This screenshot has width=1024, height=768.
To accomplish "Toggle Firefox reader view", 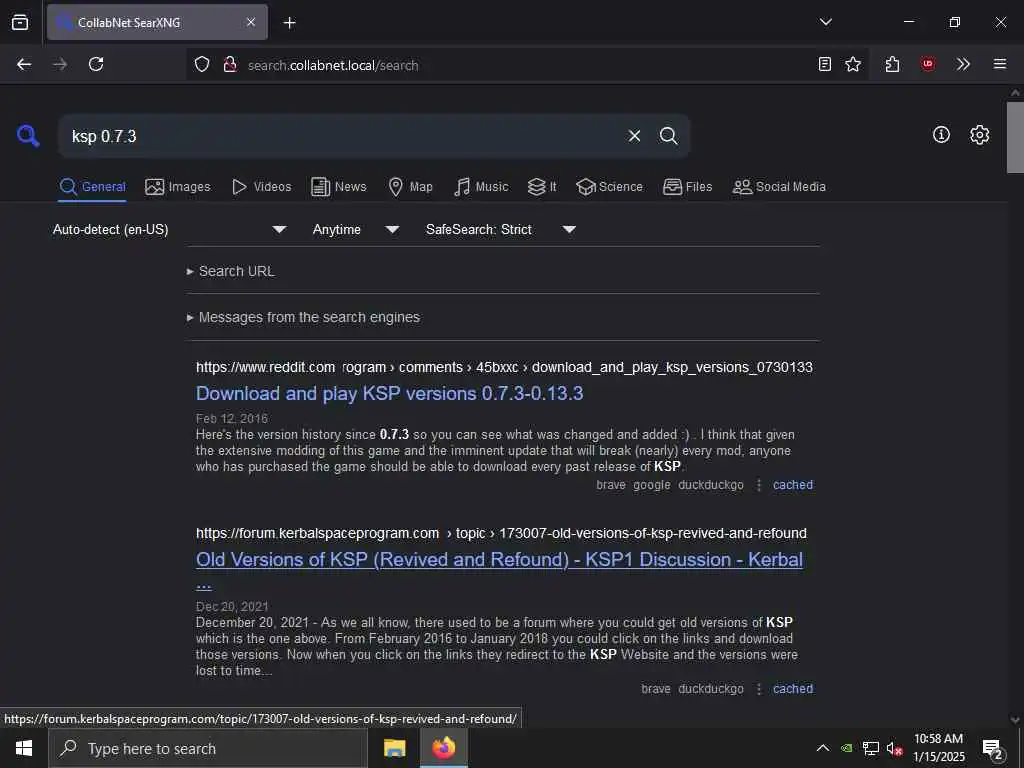I will (x=825, y=64).
